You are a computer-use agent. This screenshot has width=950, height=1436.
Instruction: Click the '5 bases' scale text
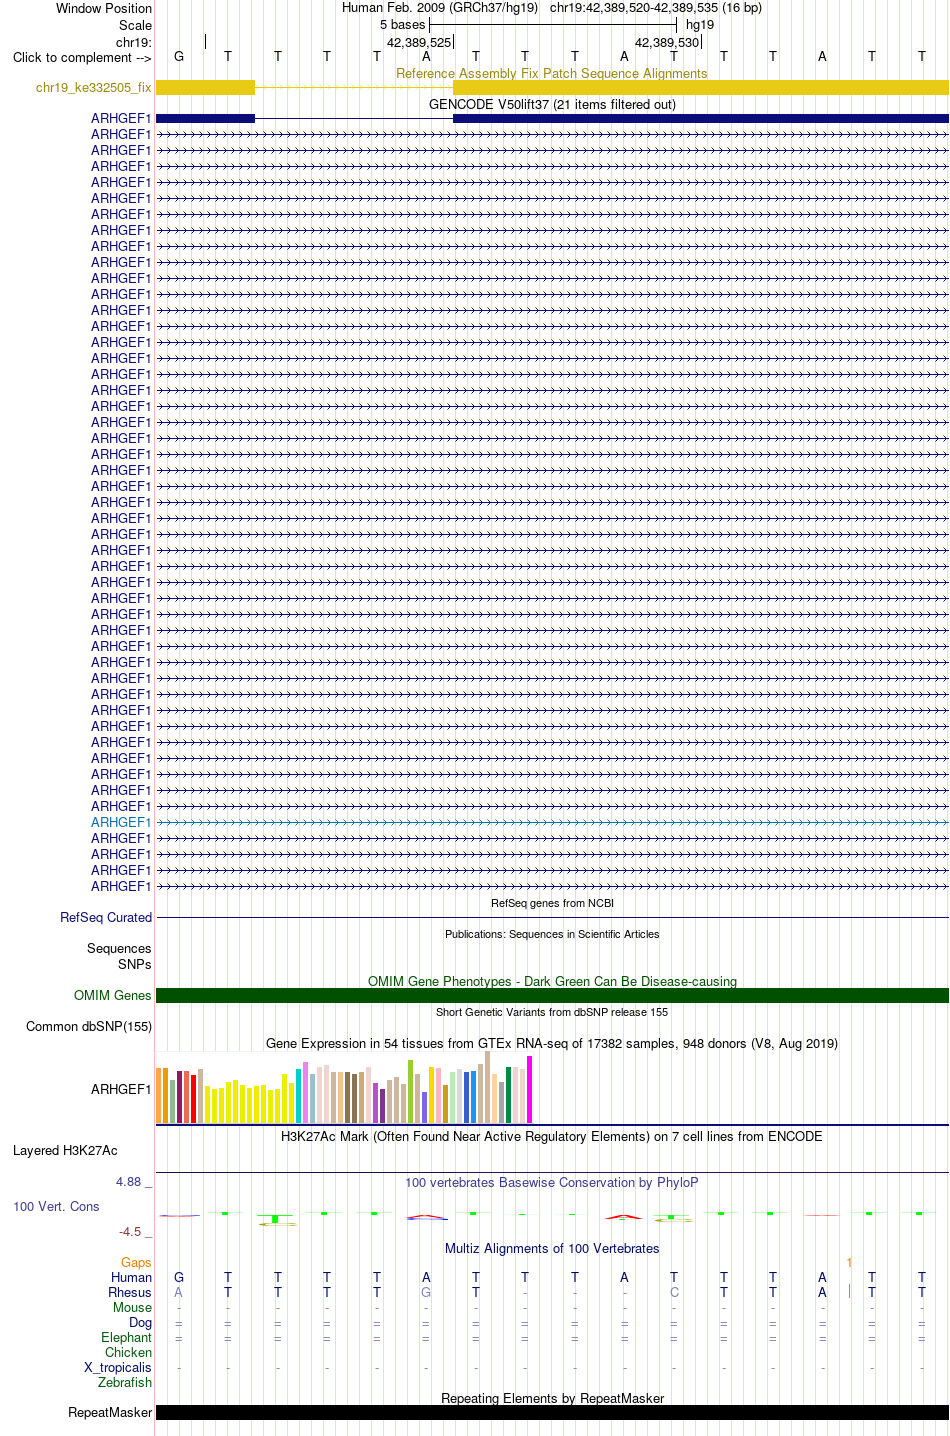point(402,25)
